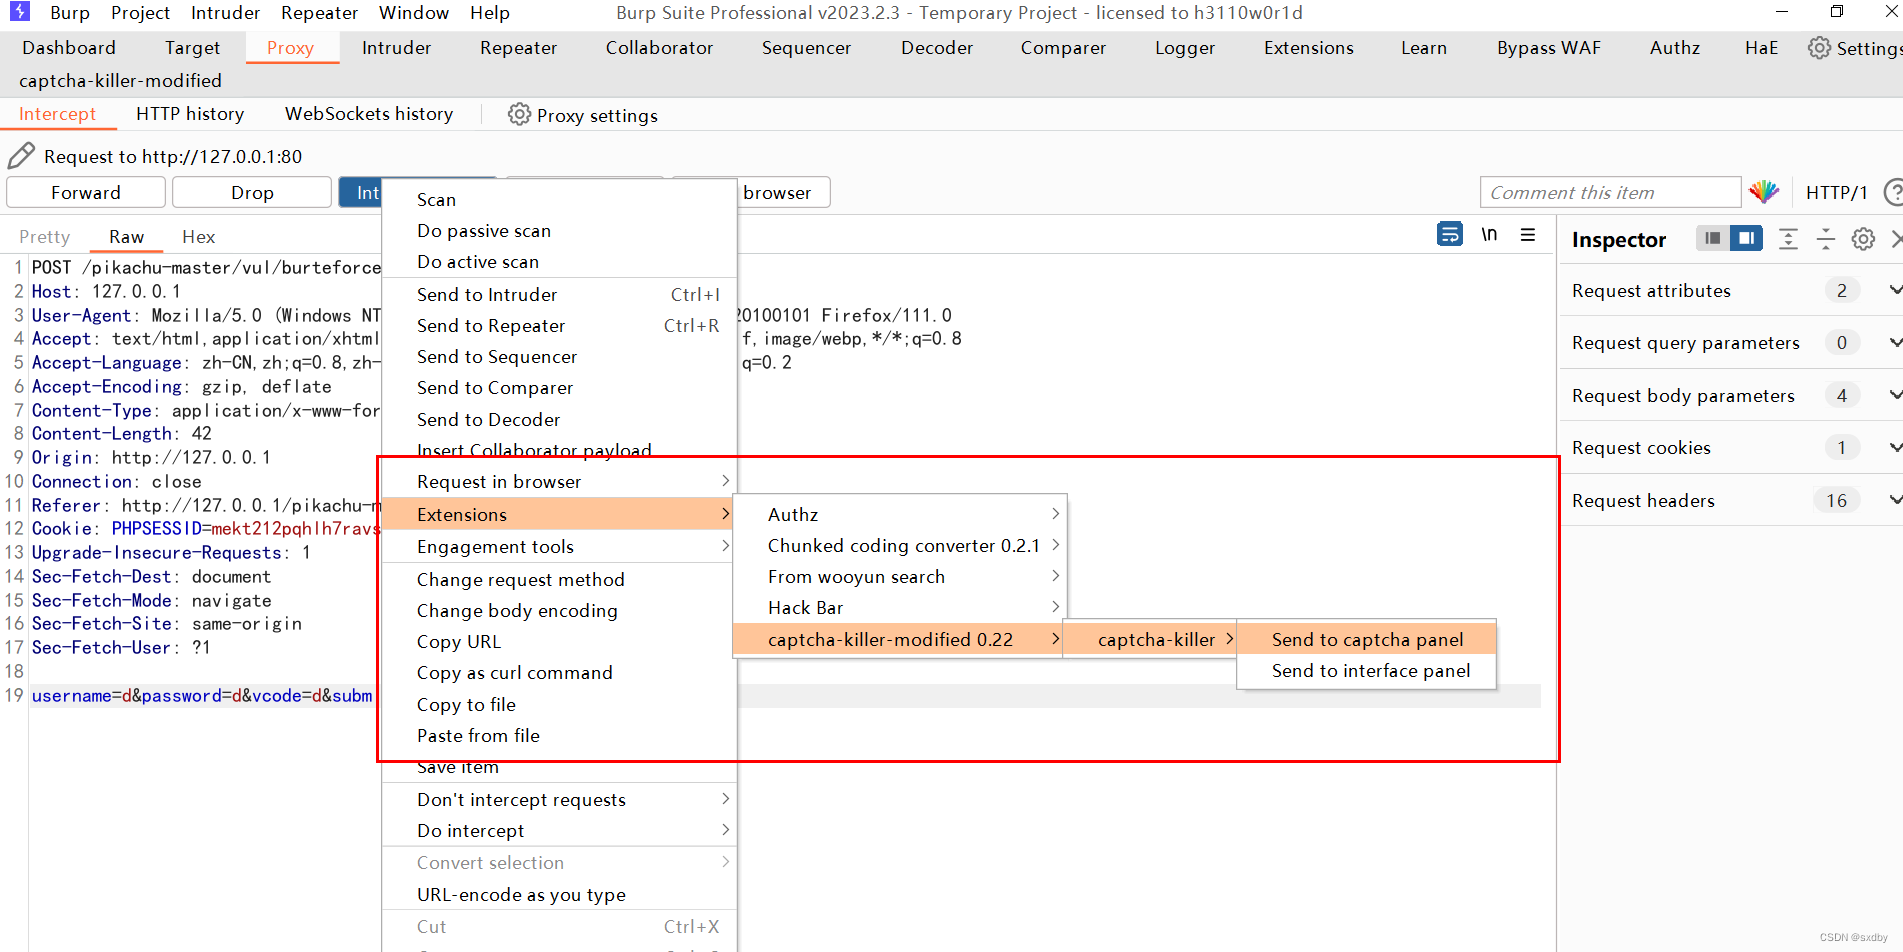The height and width of the screenshot is (952, 1903).
Task: Click Chunked coding converter 0.2.1 entry
Action: click(900, 545)
